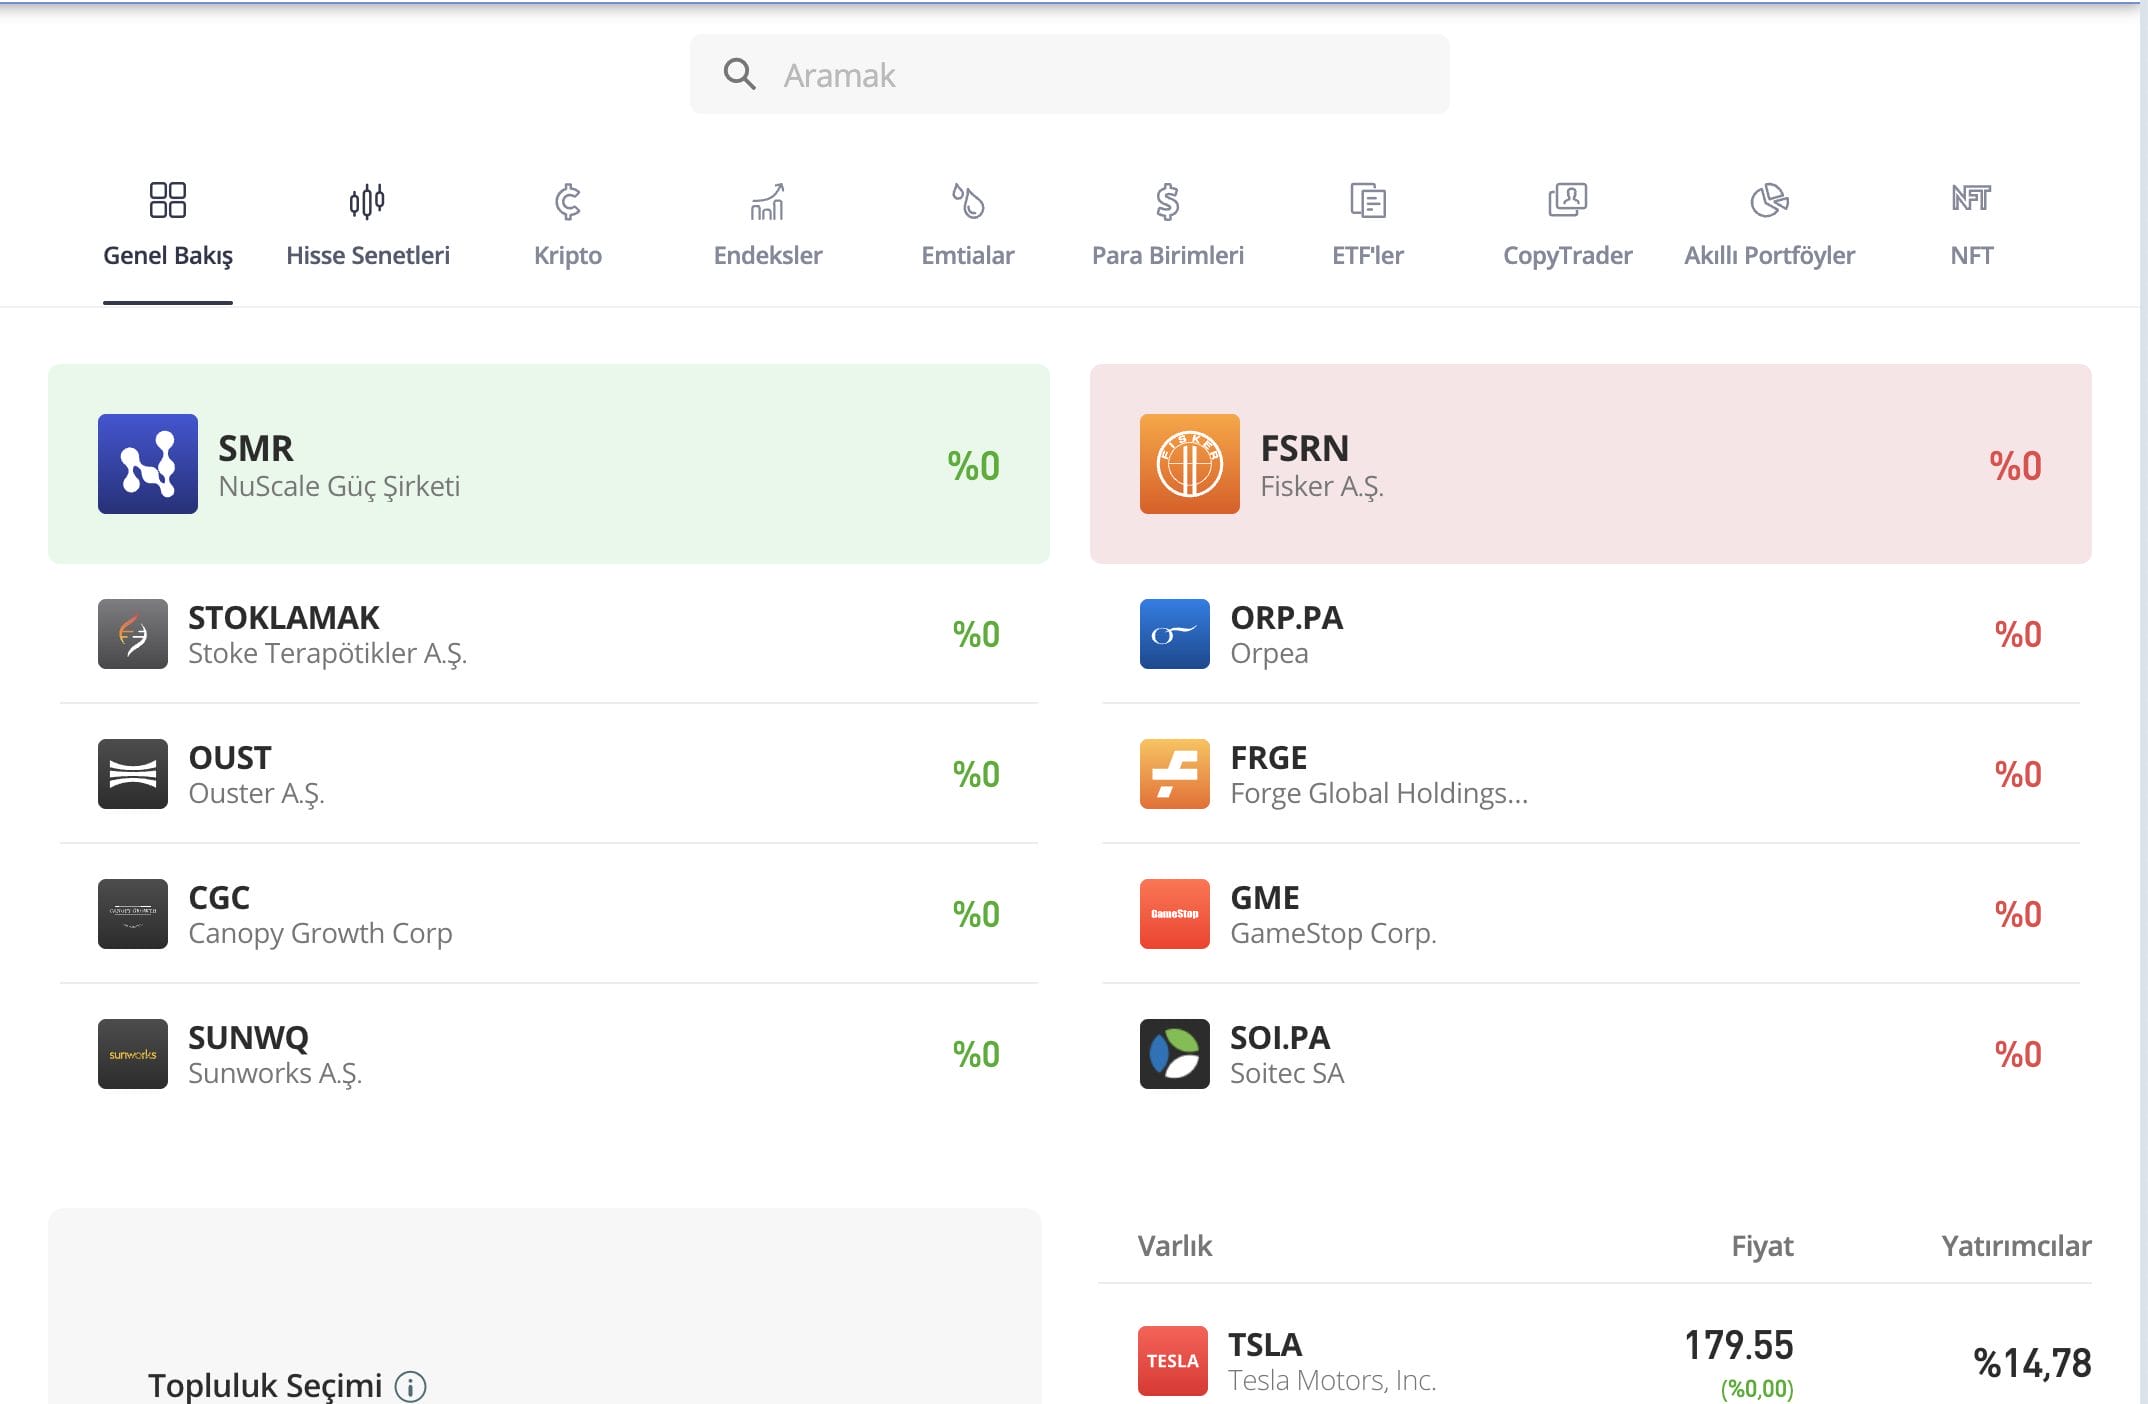Click the Para Birimleri dollar icon
2148x1404 pixels.
click(x=1168, y=201)
